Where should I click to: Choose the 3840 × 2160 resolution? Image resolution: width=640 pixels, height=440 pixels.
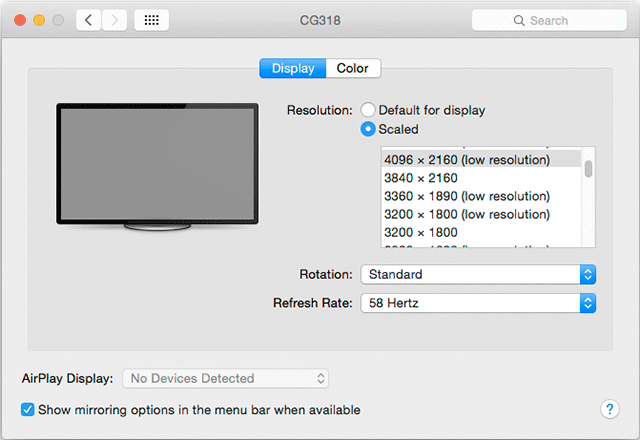click(481, 178)
